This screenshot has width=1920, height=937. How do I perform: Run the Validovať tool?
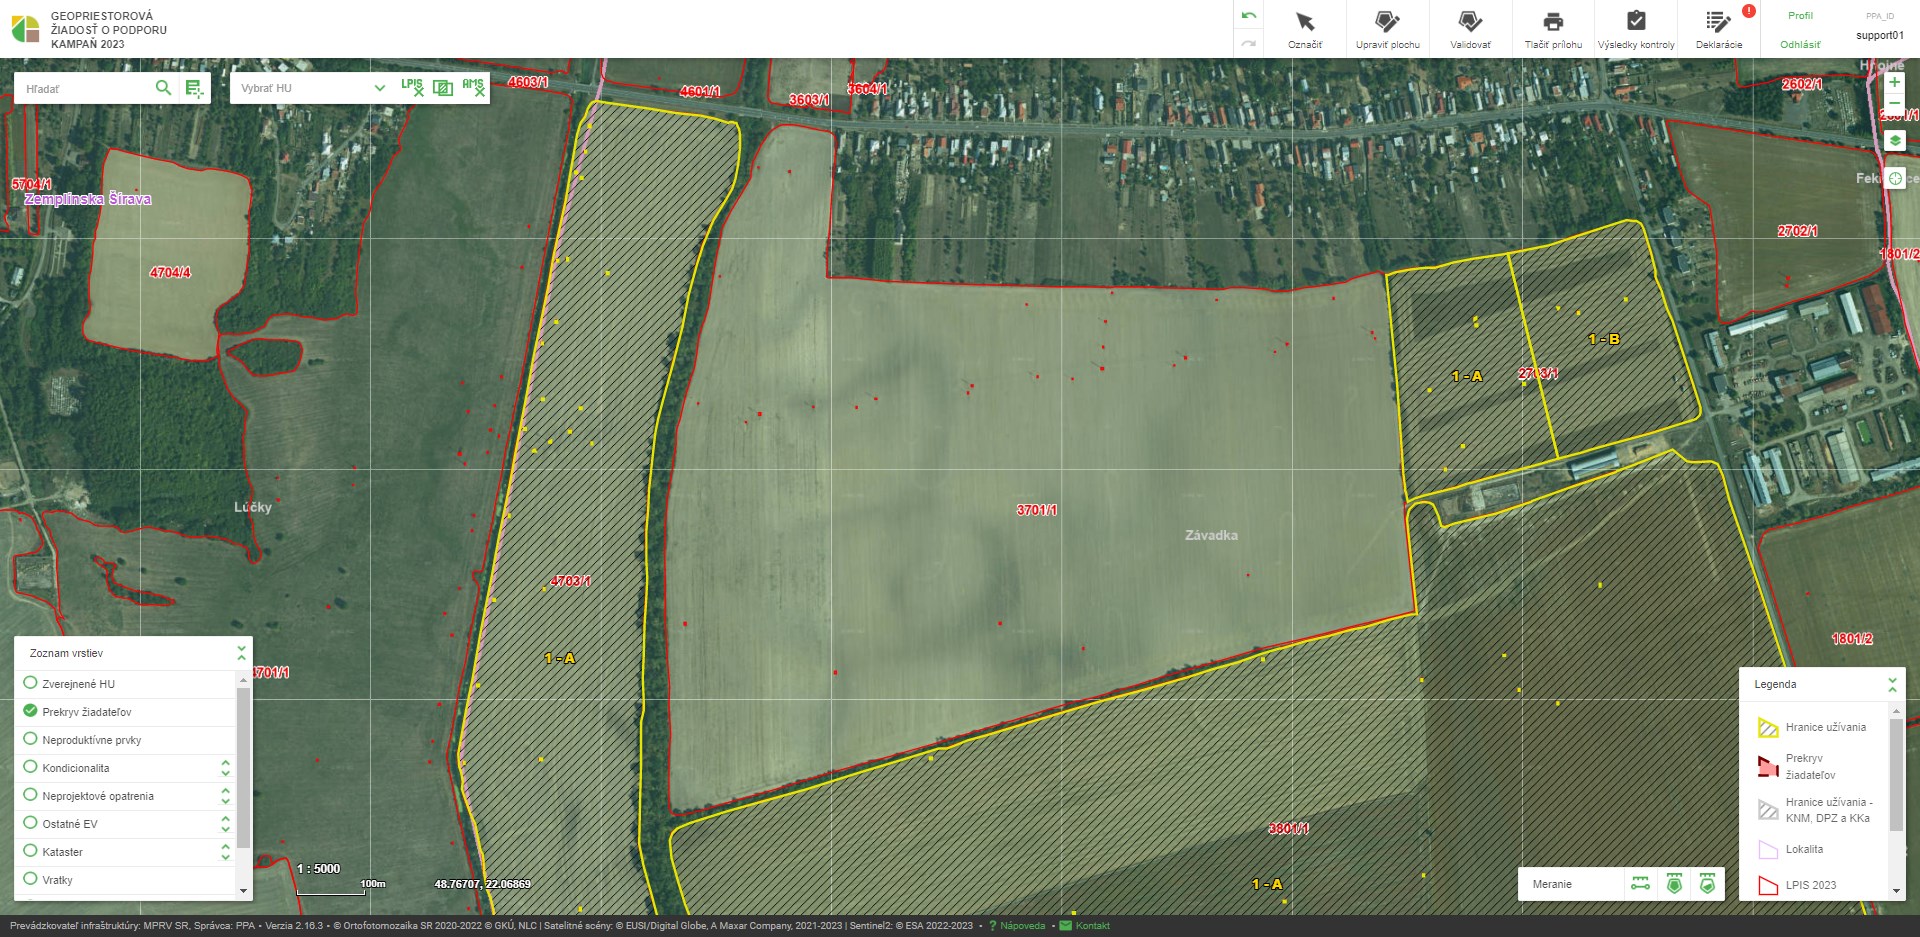[1470, 29]
